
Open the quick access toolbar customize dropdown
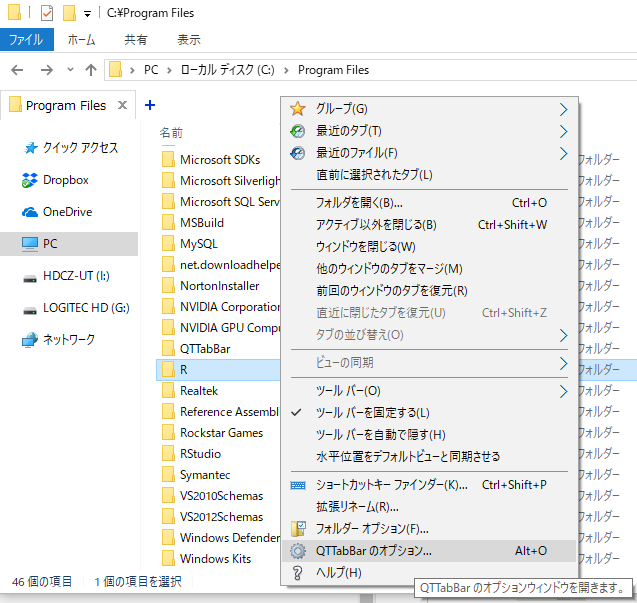tap(87, 14)
